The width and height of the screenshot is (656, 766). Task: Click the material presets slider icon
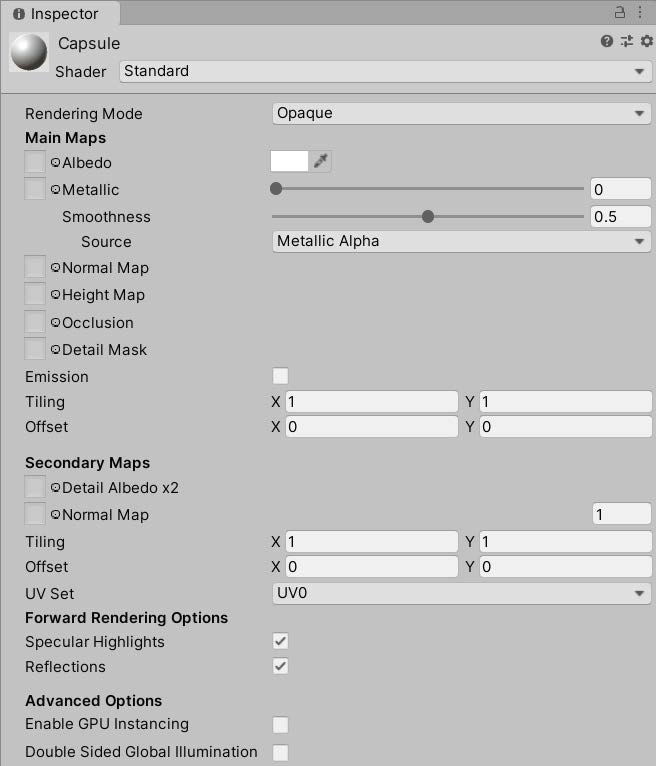tap(627, 41)
